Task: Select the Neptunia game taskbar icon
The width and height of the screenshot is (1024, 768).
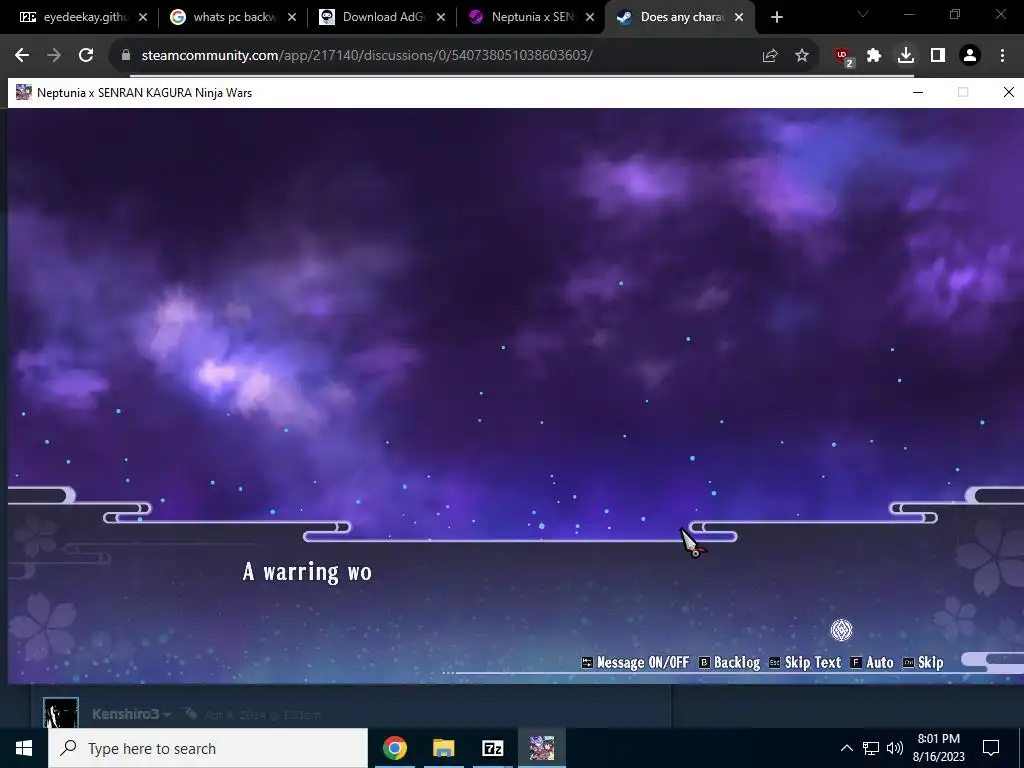Action: [541, 748]
